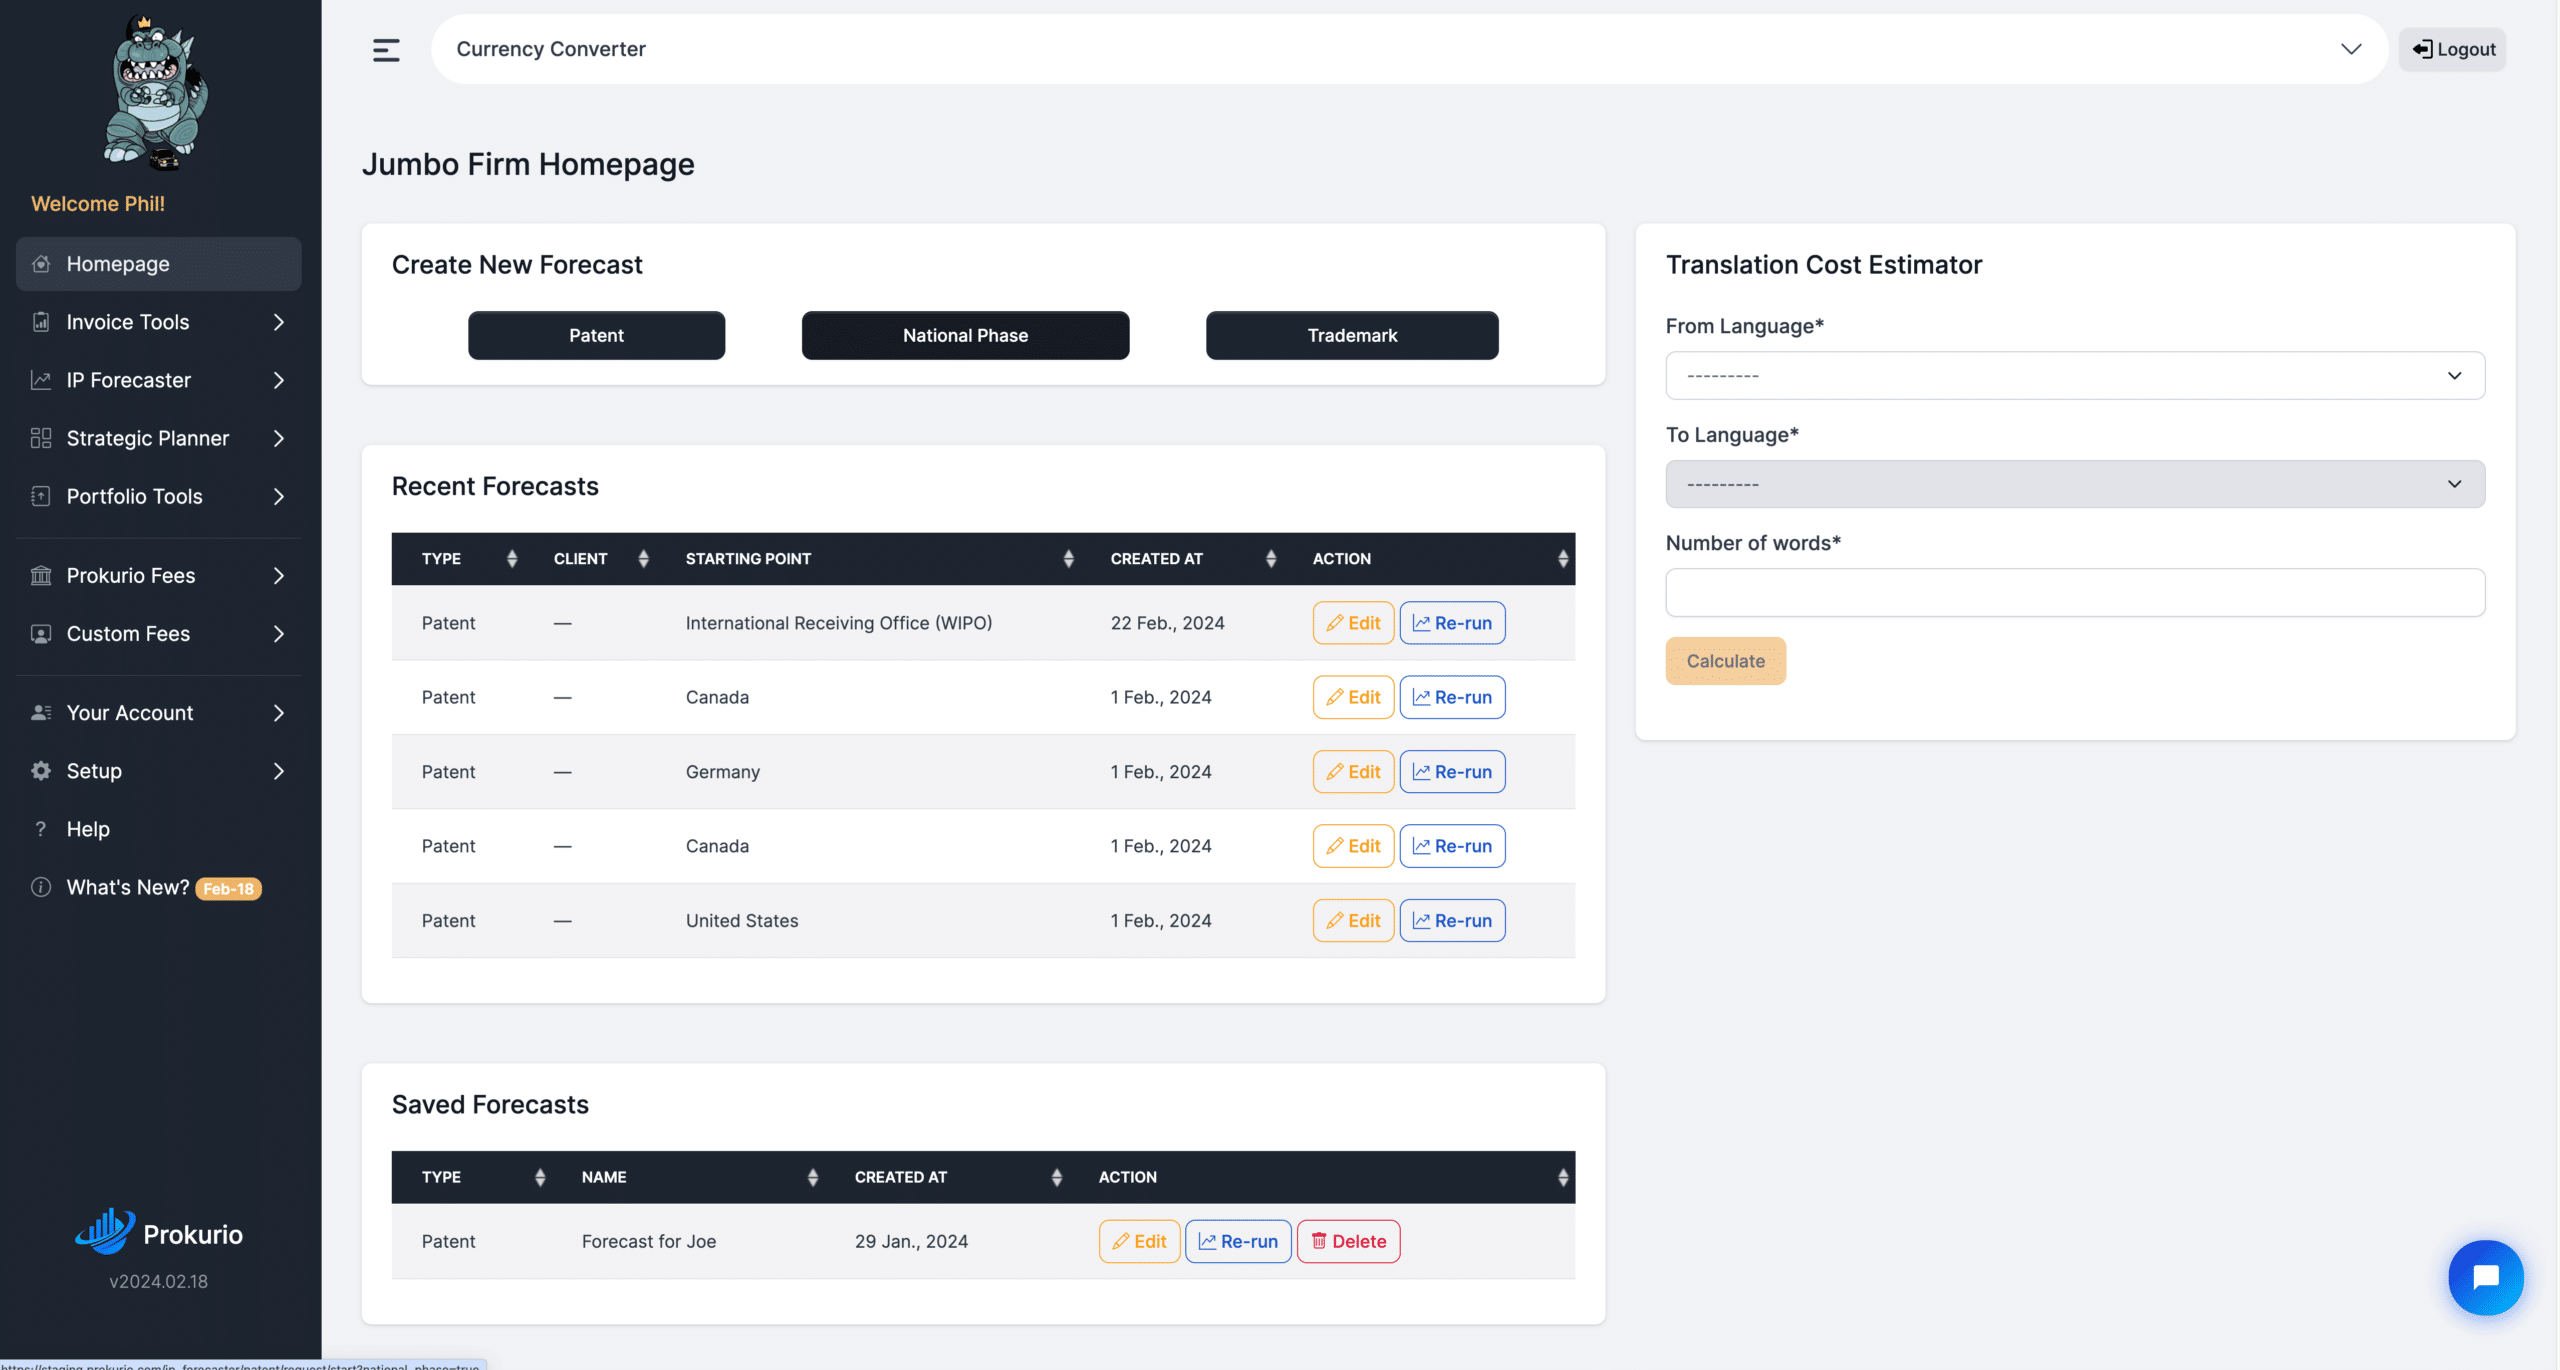
Task: Edit the Germany patent forecast
Action: (x=1353, y=772)
